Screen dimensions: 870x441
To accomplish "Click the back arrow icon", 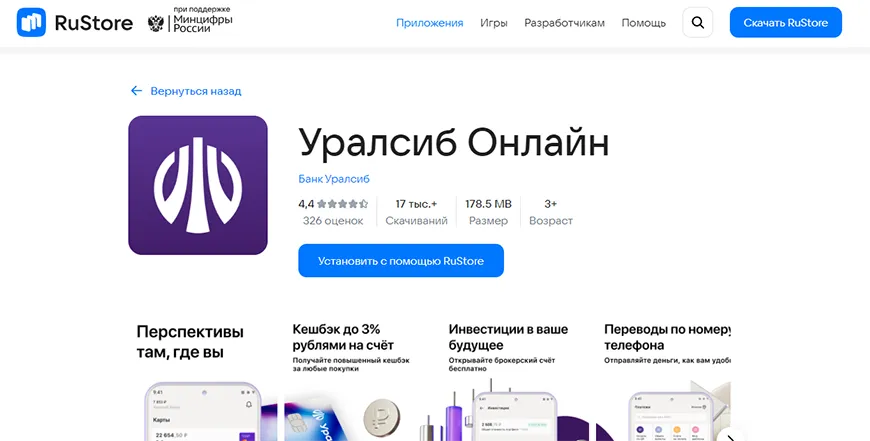I will coord(136,91).
